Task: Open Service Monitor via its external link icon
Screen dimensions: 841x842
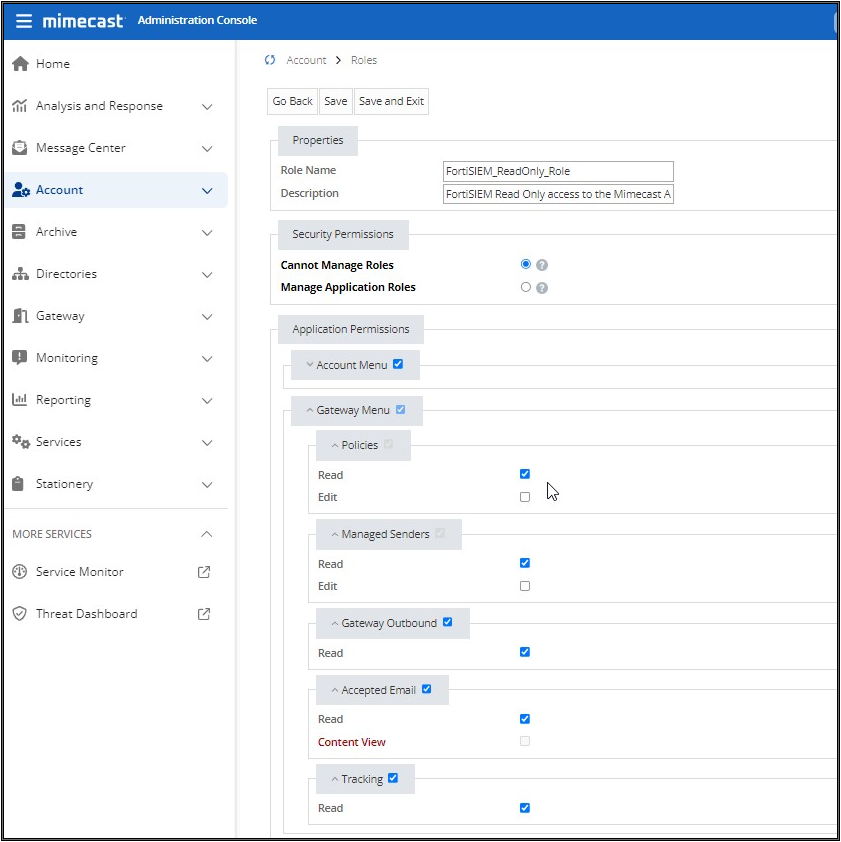Action: (202, 571)
